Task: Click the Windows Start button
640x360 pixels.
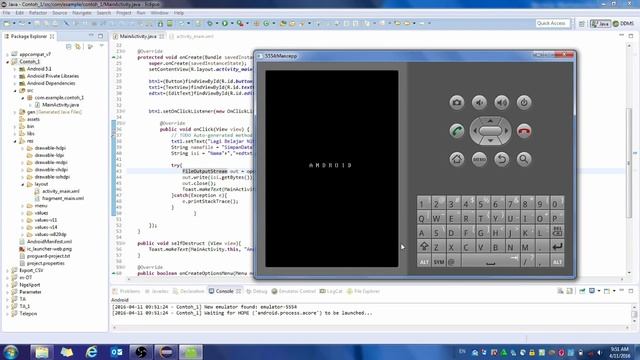Action: (x=11, y=352)
